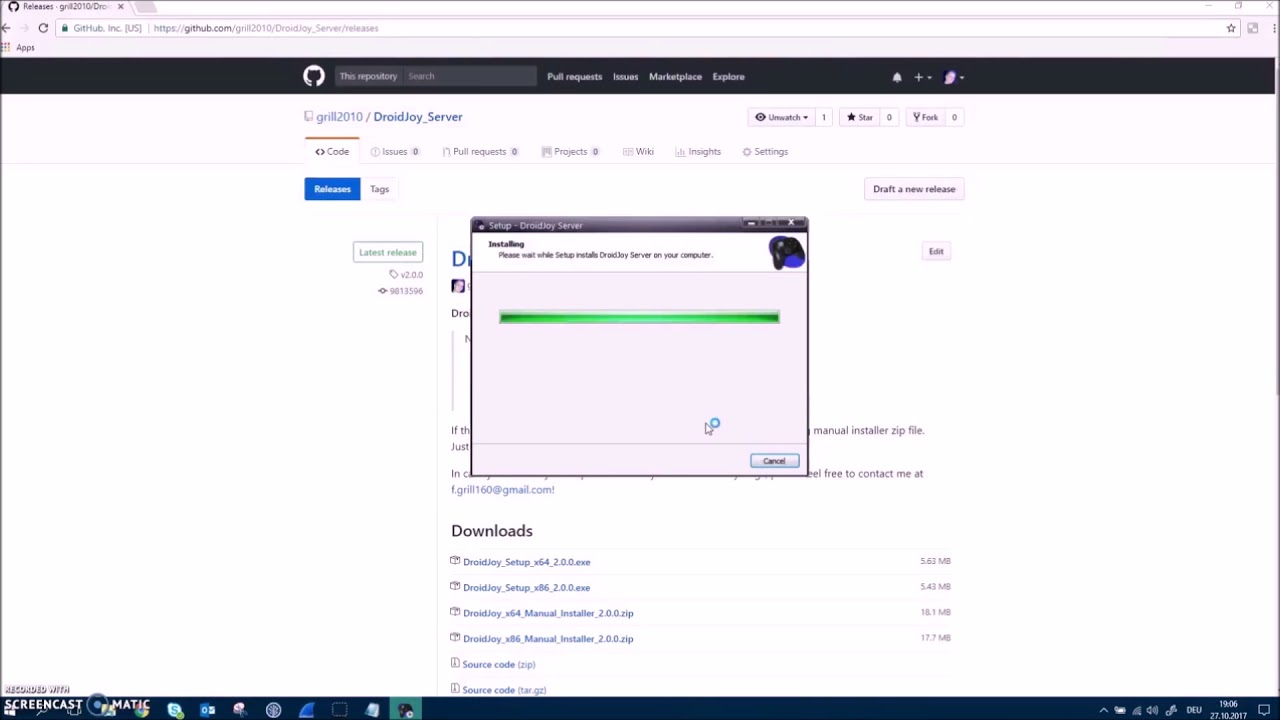Open the Issues tab

click(x=395, y=152)
